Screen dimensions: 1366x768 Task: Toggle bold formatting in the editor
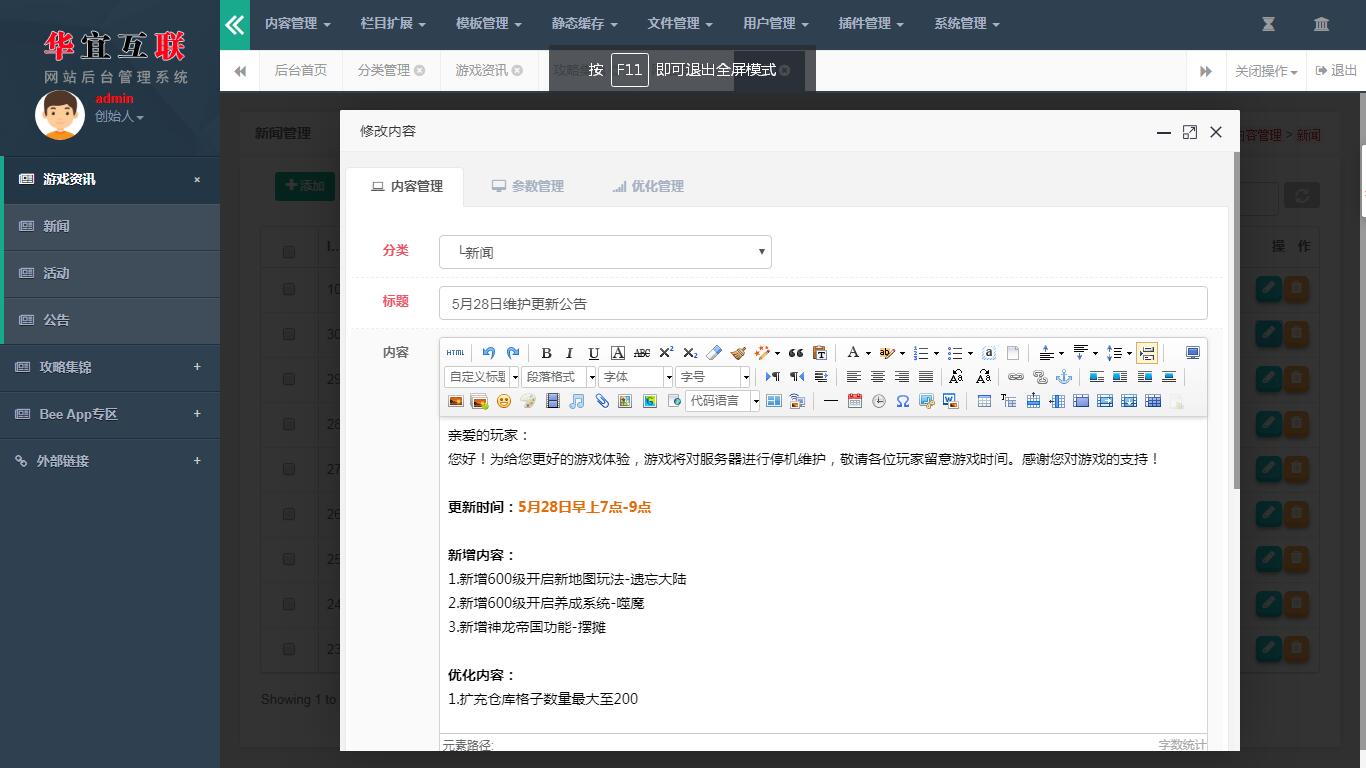(x=546, y=353)
